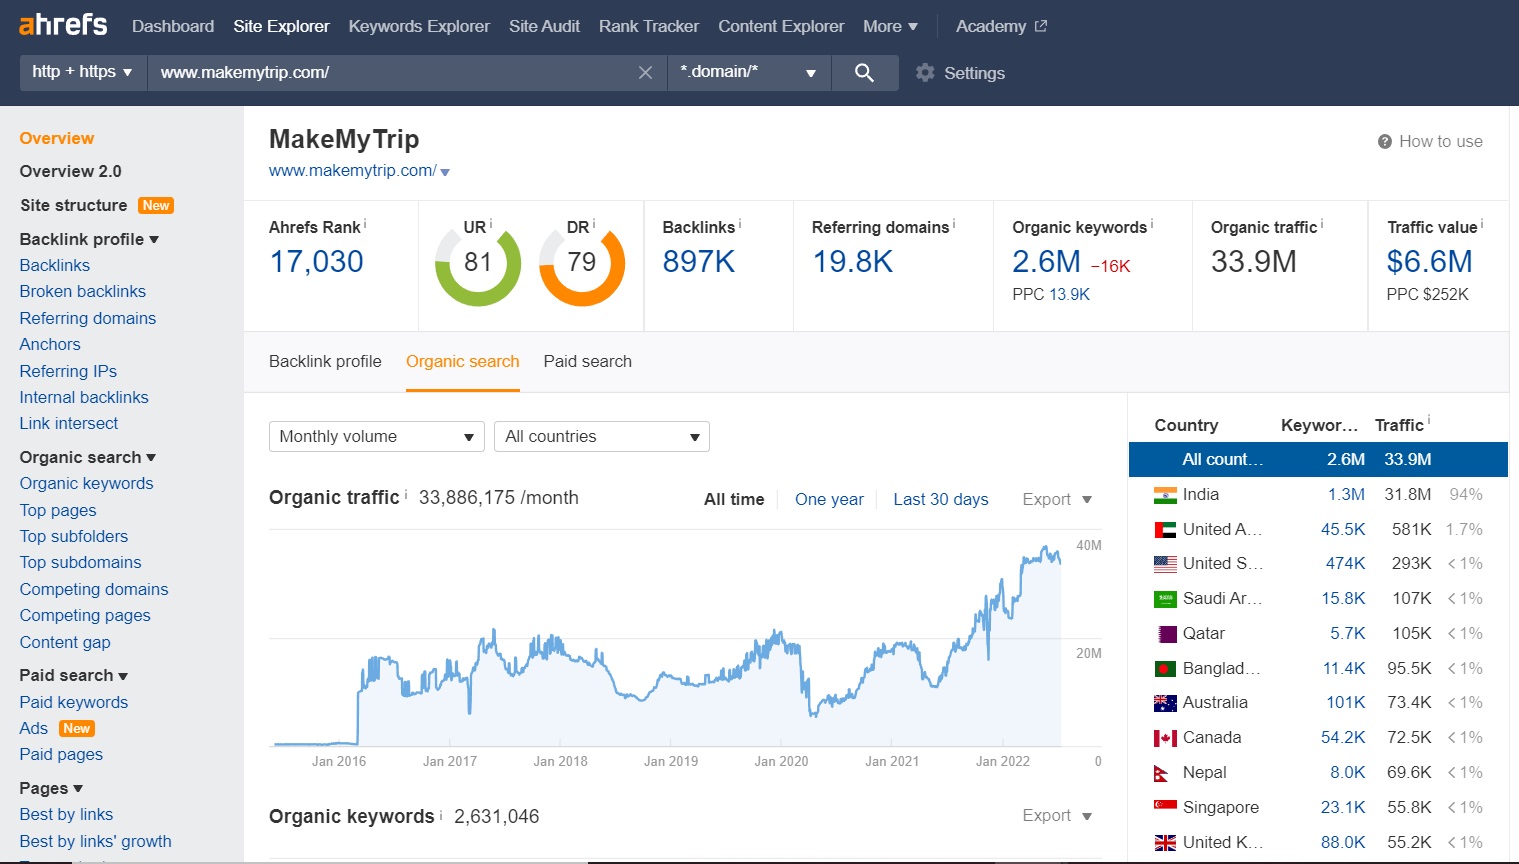Screen dimensions: 1519x864
Task: Select the All countries table row
Action: pyautogui.click(x=1318, y=459)
